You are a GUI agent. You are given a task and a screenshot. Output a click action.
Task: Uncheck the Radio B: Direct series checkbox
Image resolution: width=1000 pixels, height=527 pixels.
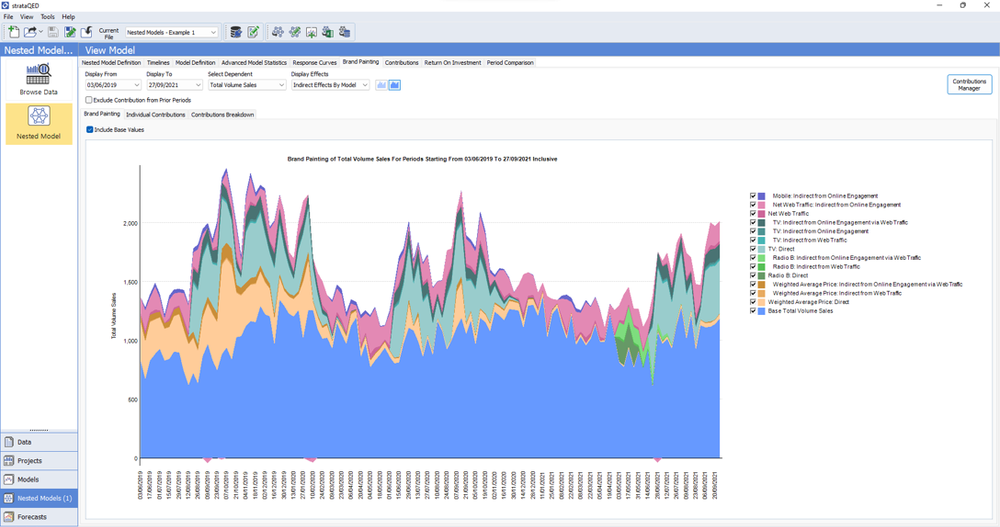(753, 276)
